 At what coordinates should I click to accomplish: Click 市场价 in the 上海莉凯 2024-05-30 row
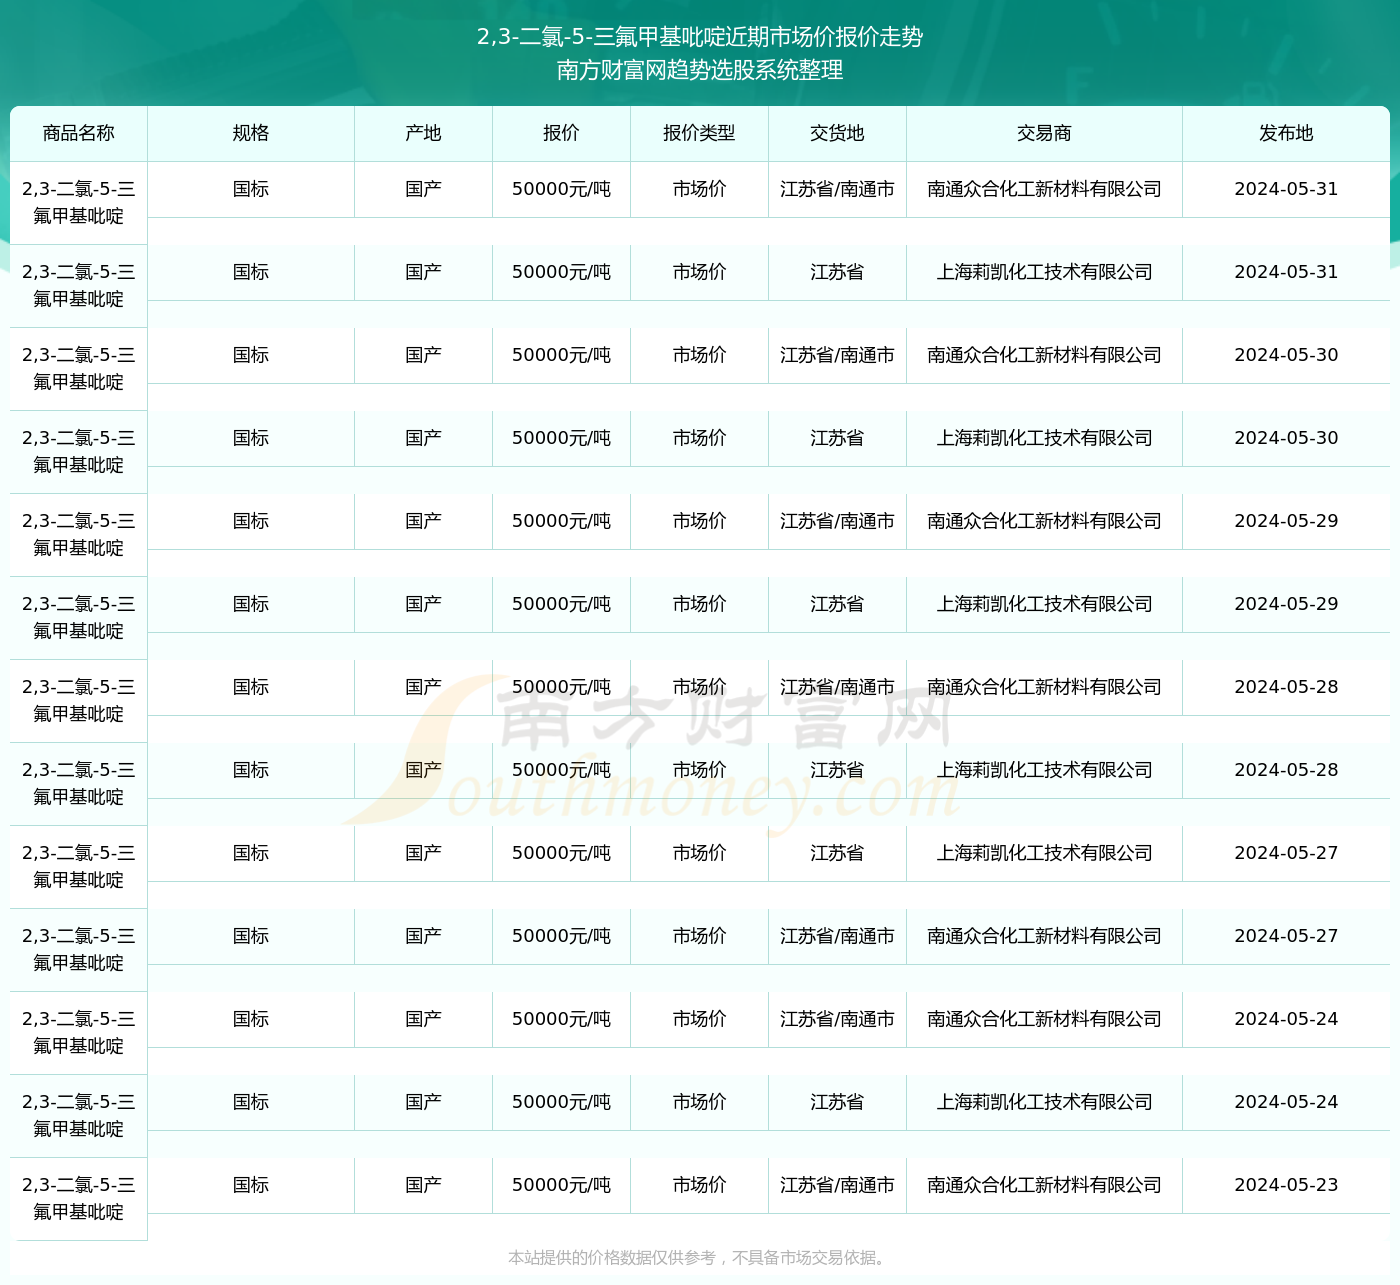pyautogui.click(x=699, y=438)
